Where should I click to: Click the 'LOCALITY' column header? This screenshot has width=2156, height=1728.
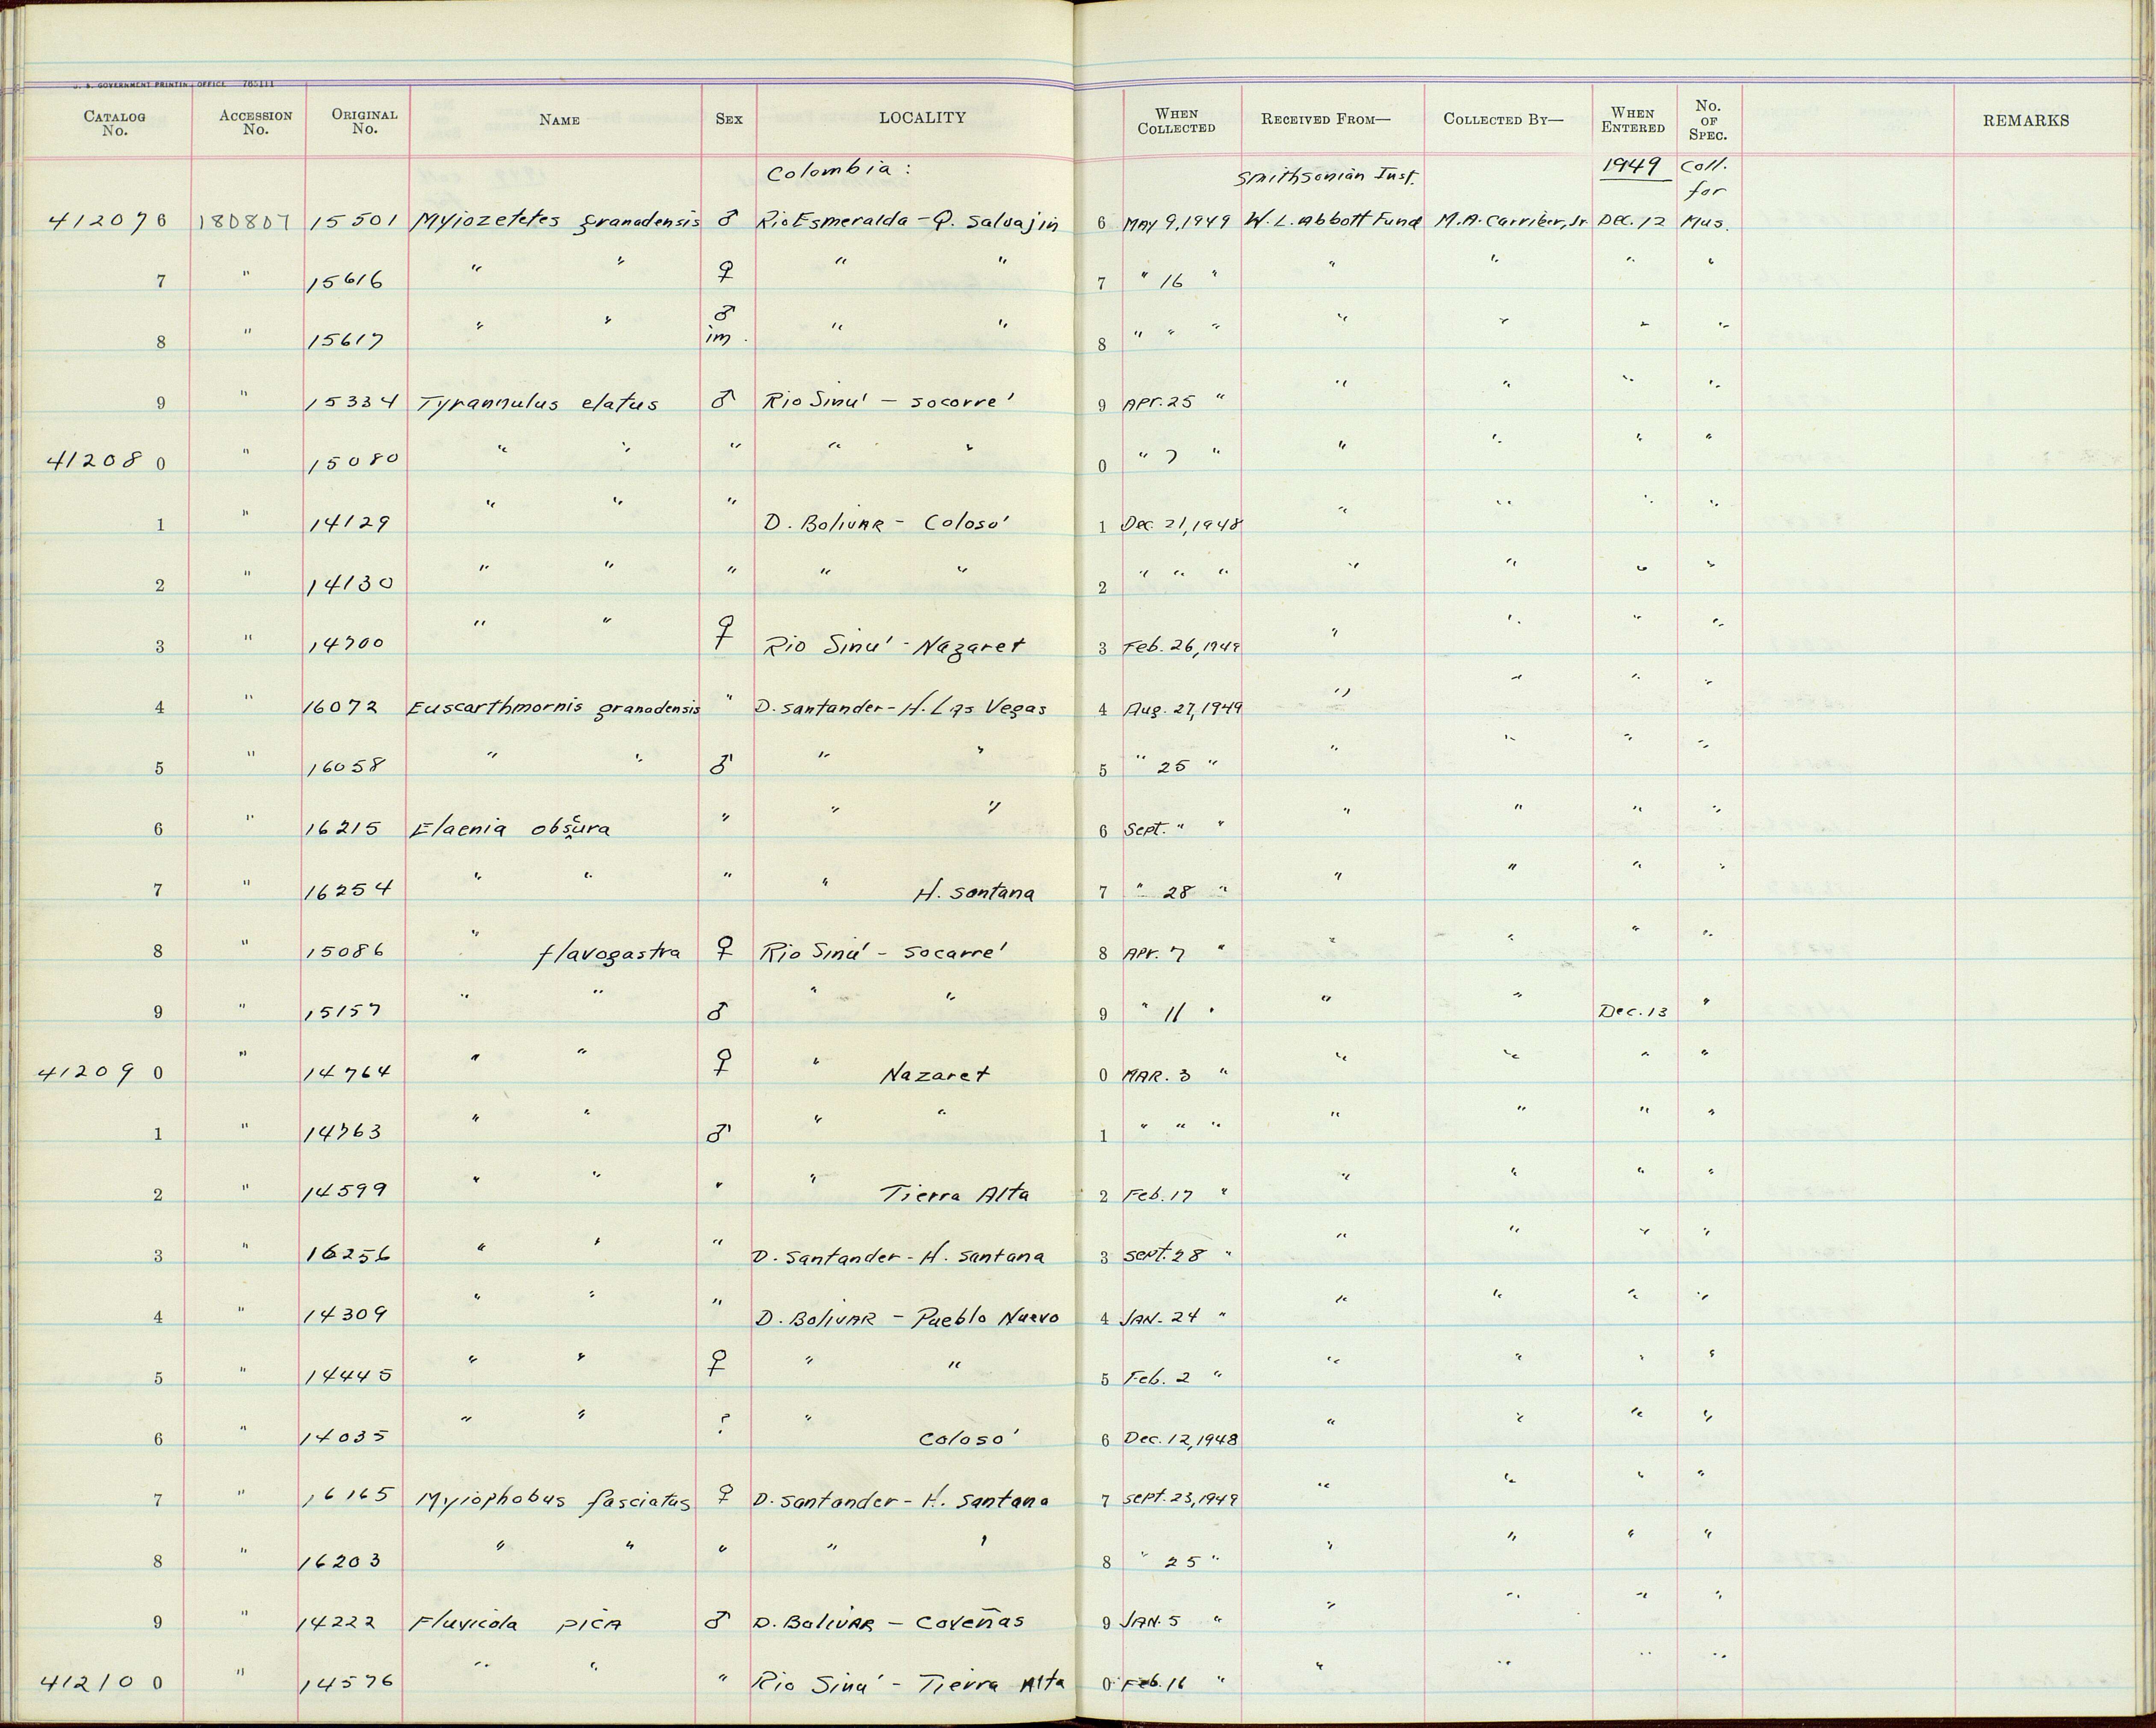[x=922, y=118]
